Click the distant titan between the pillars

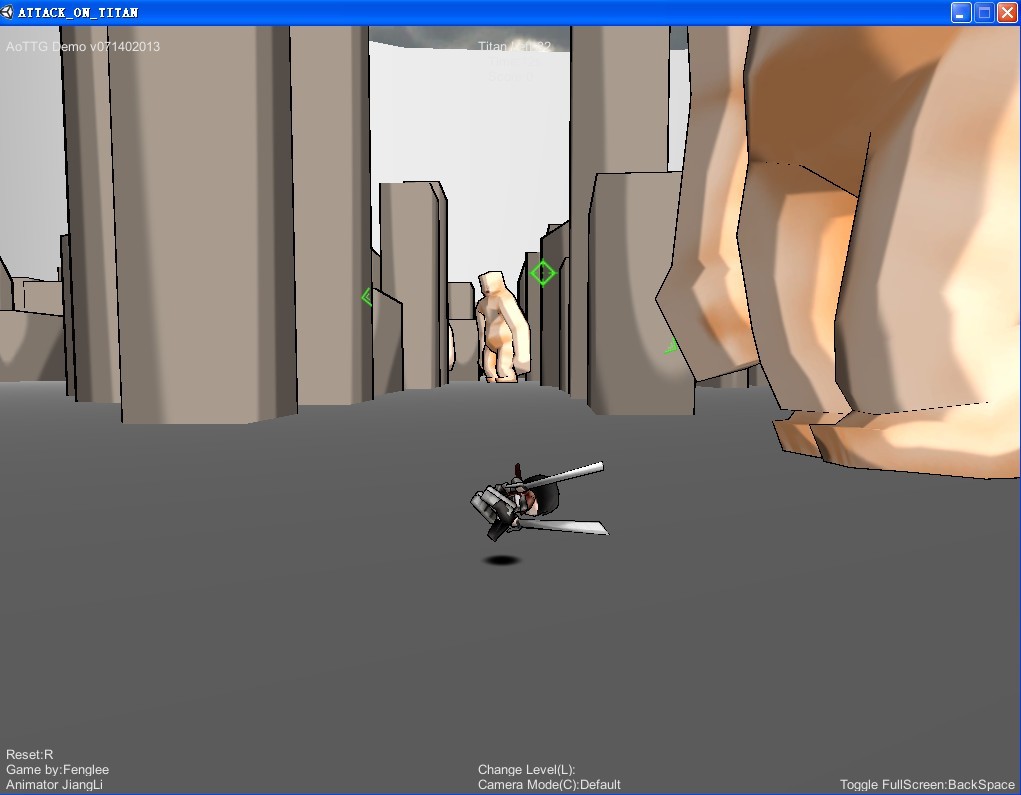tap(501, 327)
